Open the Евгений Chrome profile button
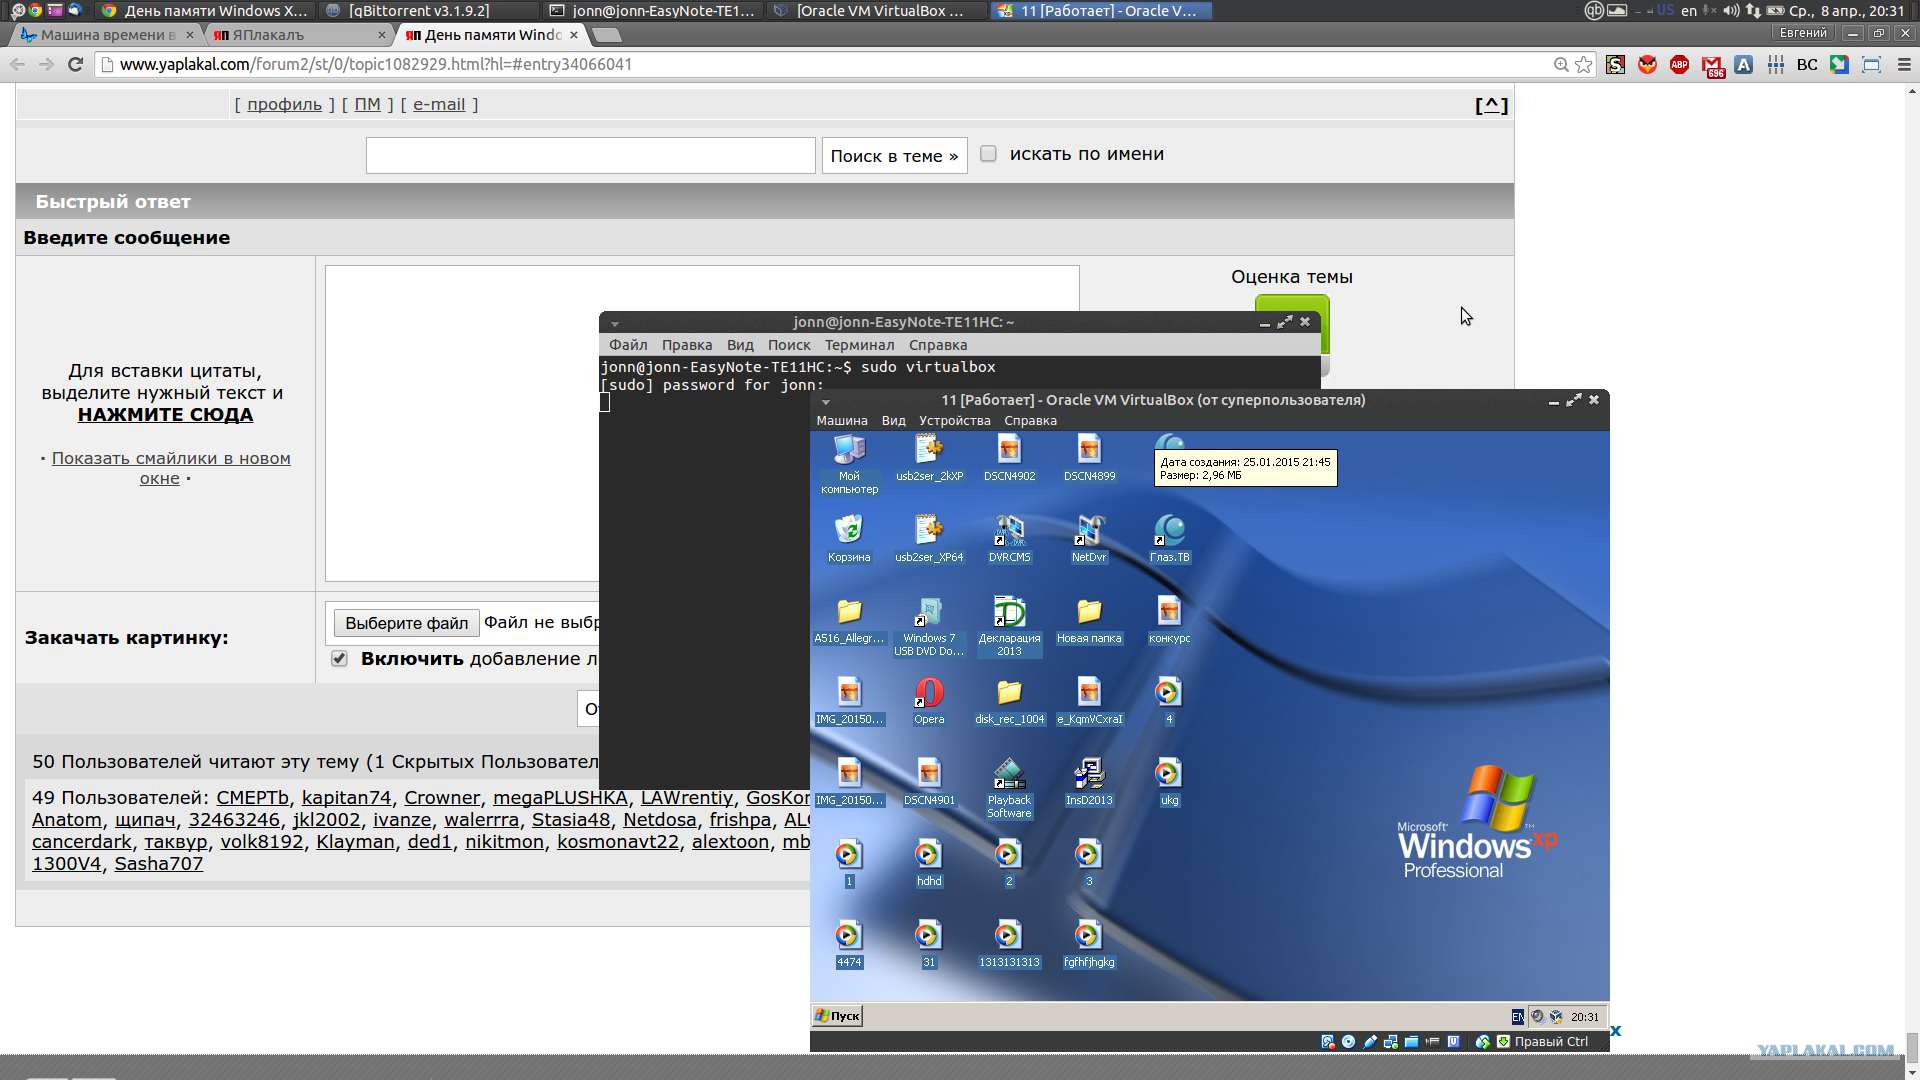This screenshot has height=1080, width=1920. point(1803,33)
